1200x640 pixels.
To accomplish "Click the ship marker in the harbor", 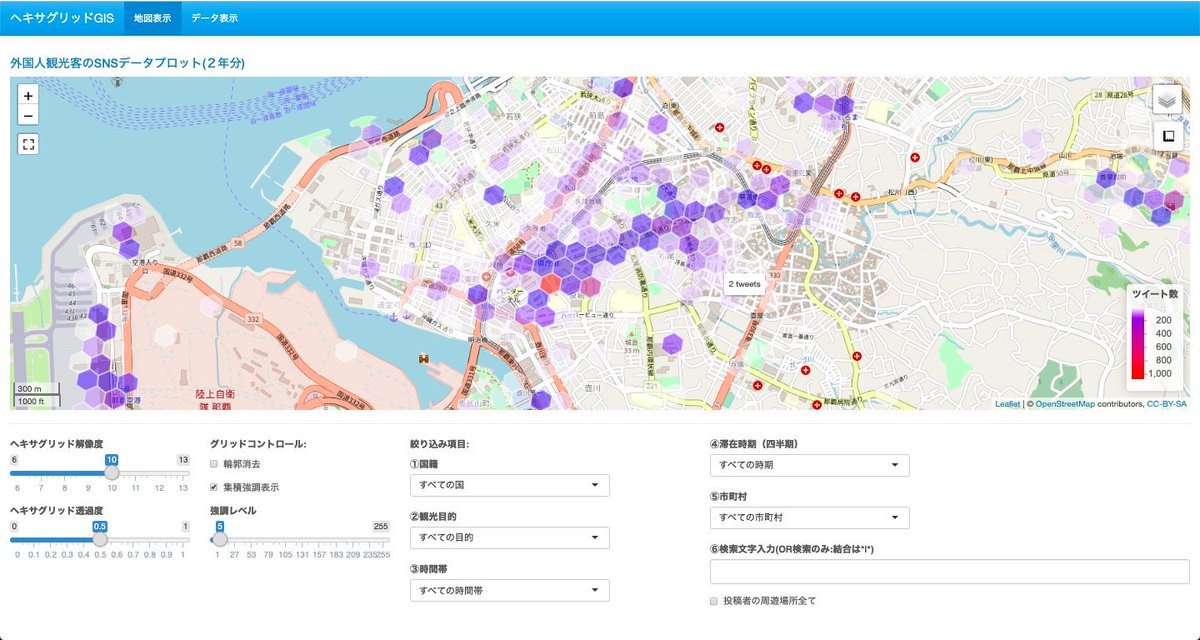I will click(425, 357).
